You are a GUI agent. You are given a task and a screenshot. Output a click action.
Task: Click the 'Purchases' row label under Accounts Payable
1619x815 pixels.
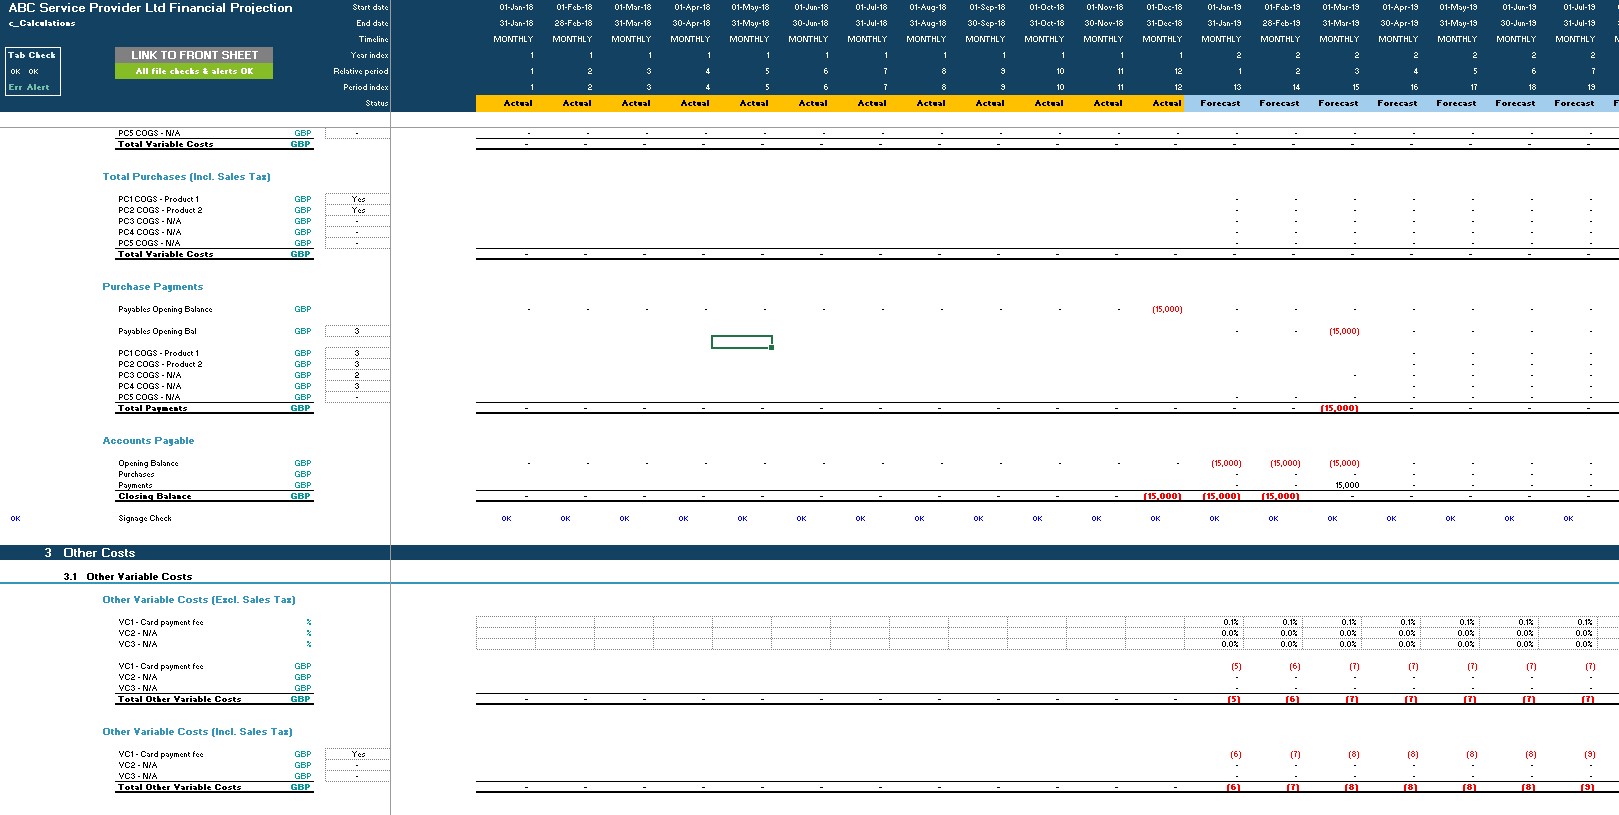(x=136, y=474)
